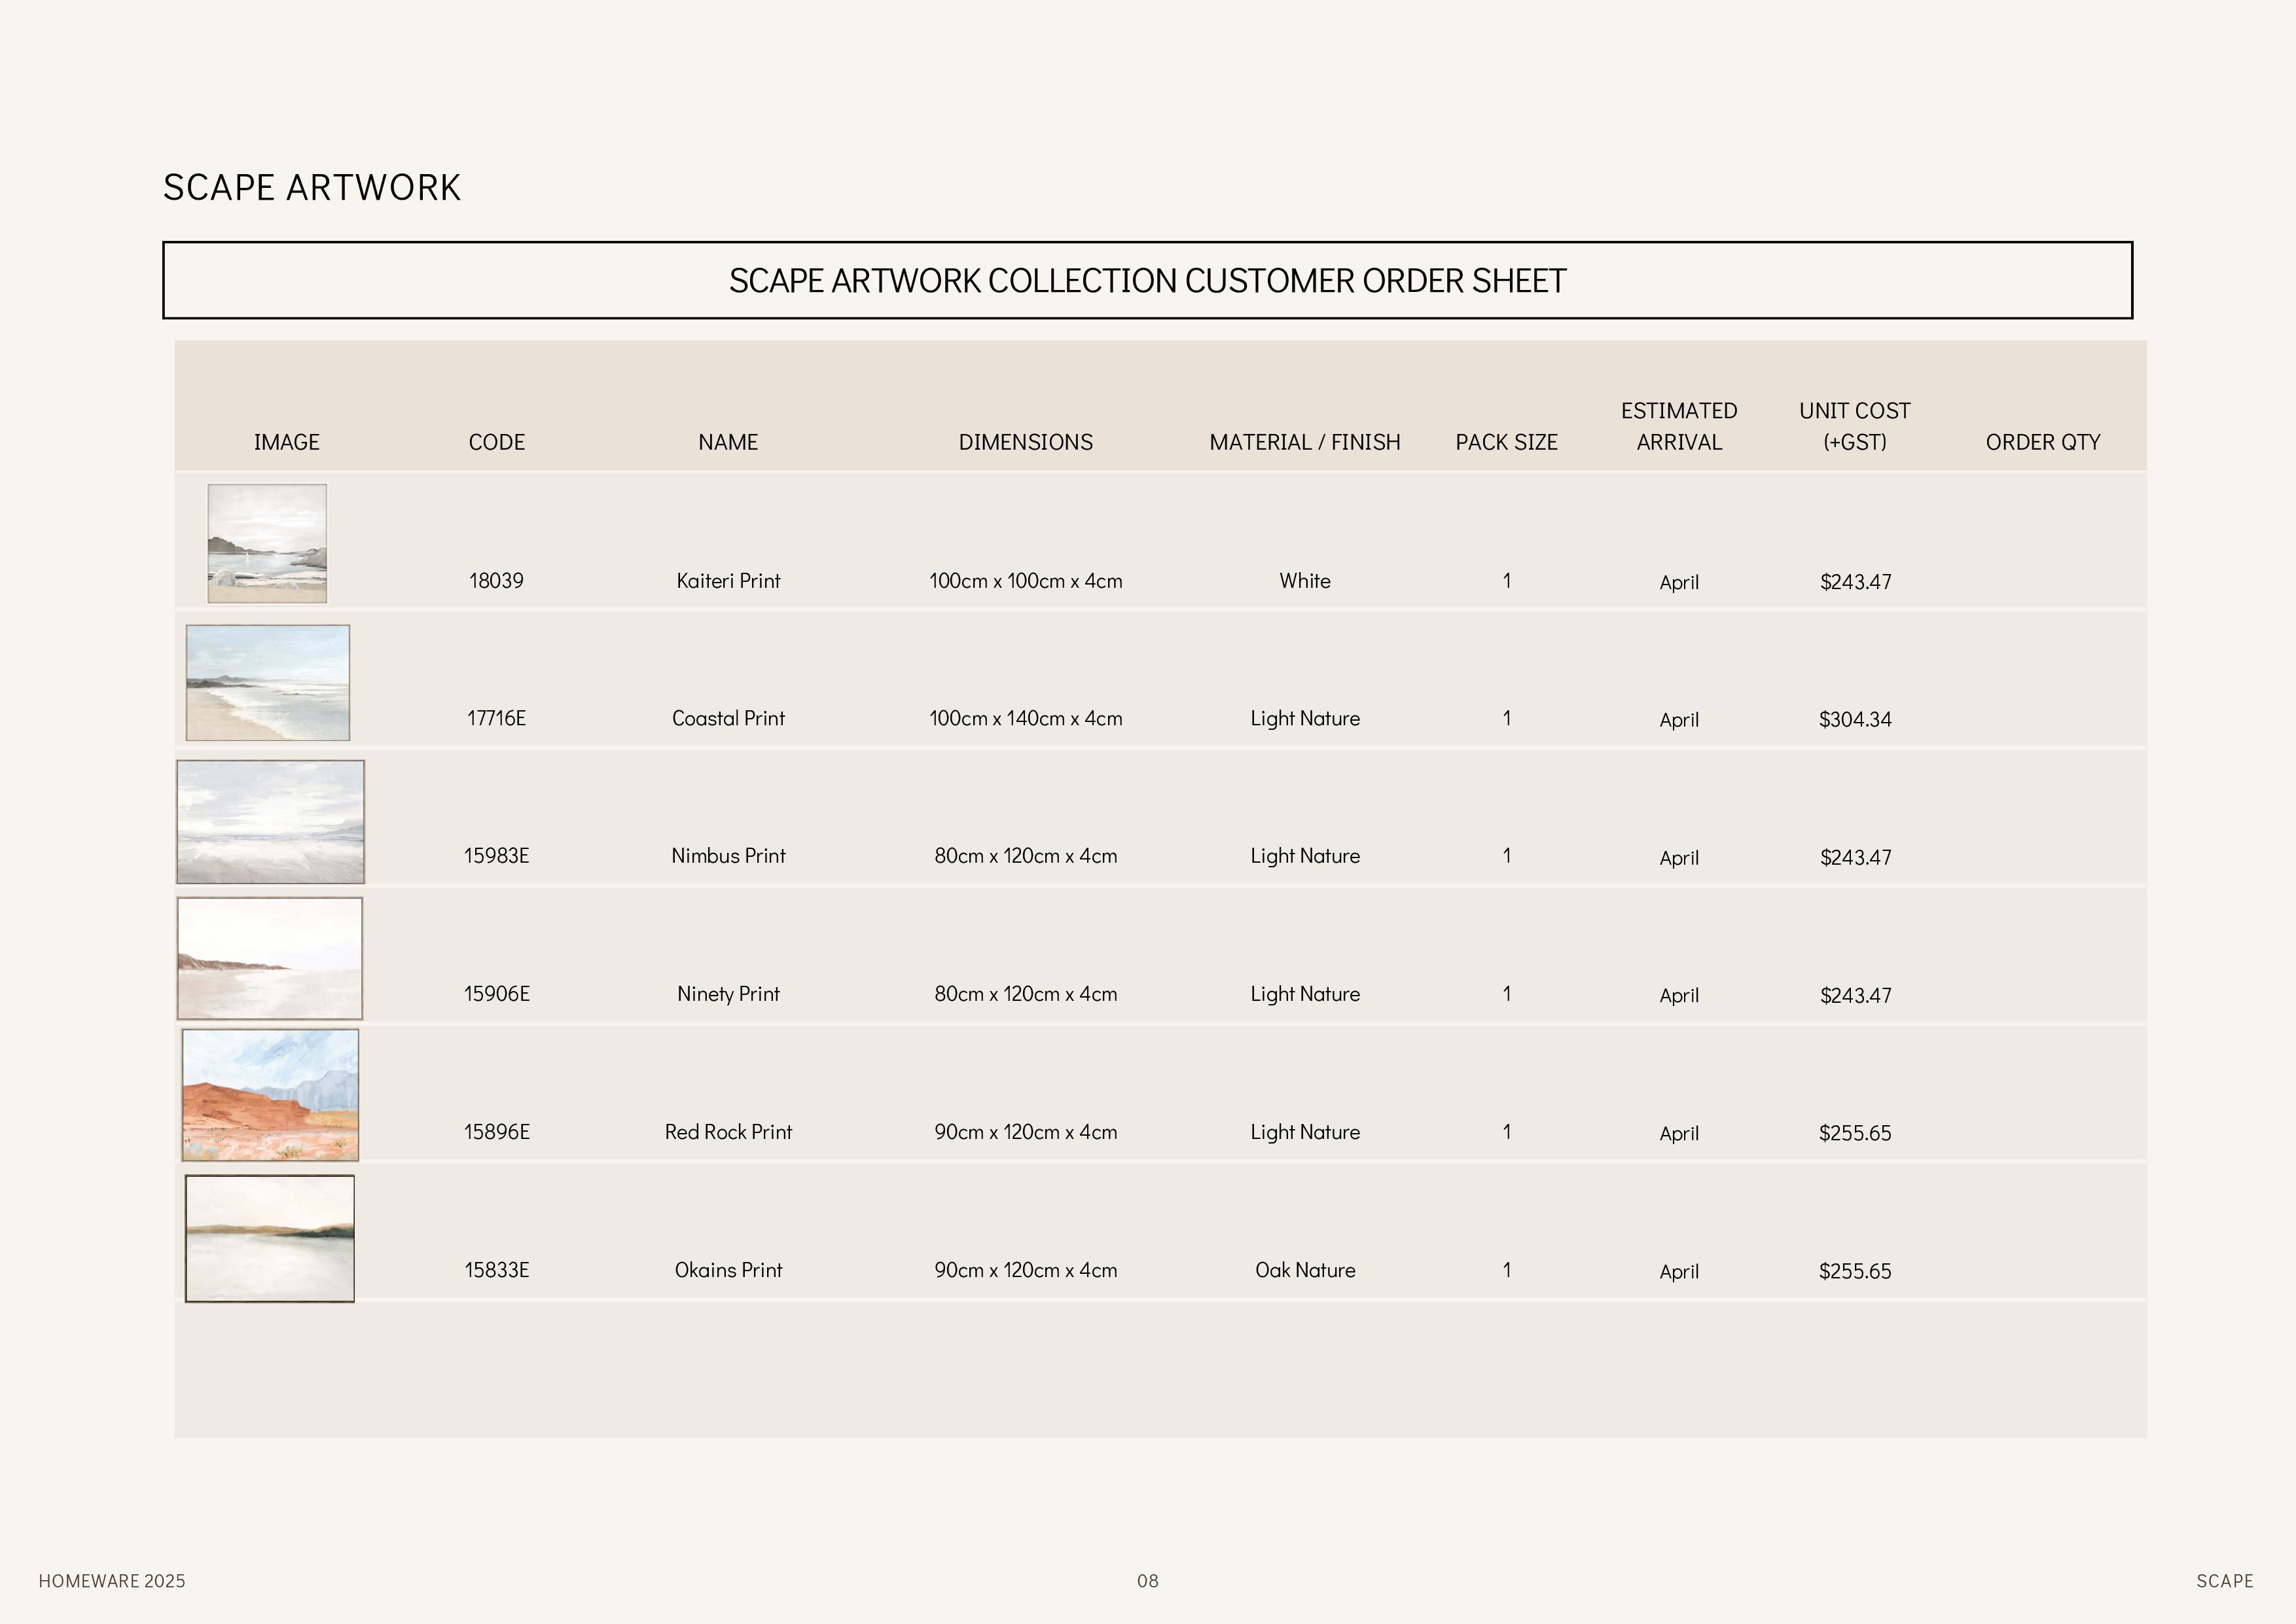Click the ESTIMATED ARRIVAL column header
The width and height of the screenshot is (2296, 1624).
tap(1678, 426)
